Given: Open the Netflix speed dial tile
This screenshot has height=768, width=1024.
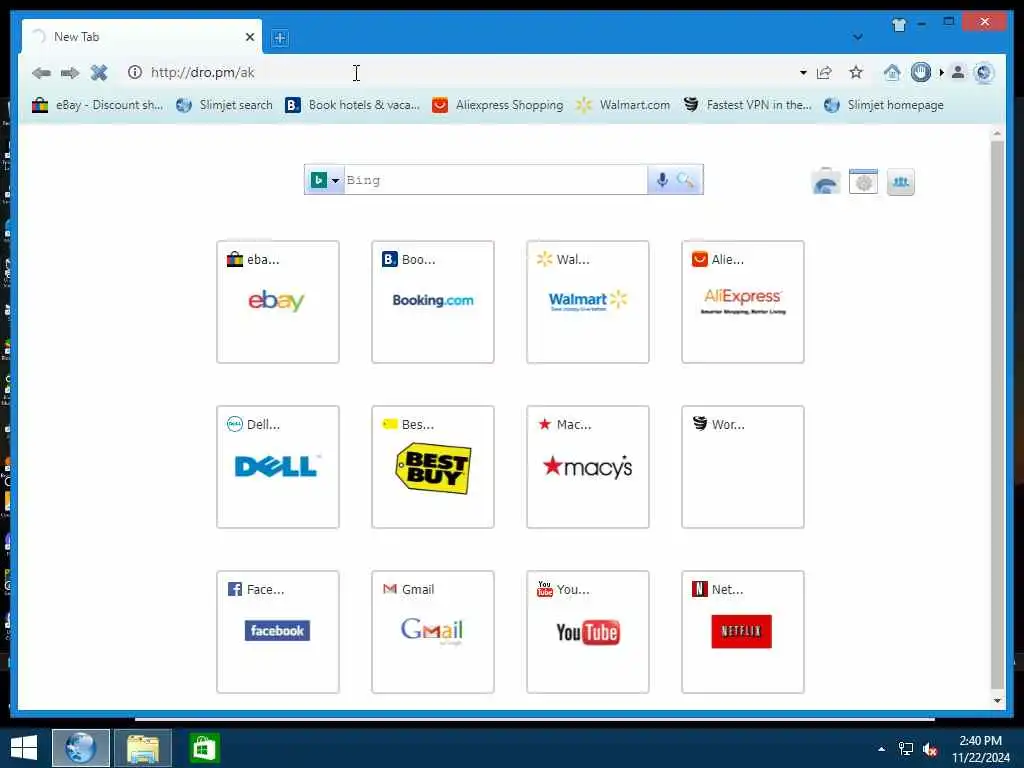Looking at the screenshot, I should pyautogui.click(x=743, y=632).
